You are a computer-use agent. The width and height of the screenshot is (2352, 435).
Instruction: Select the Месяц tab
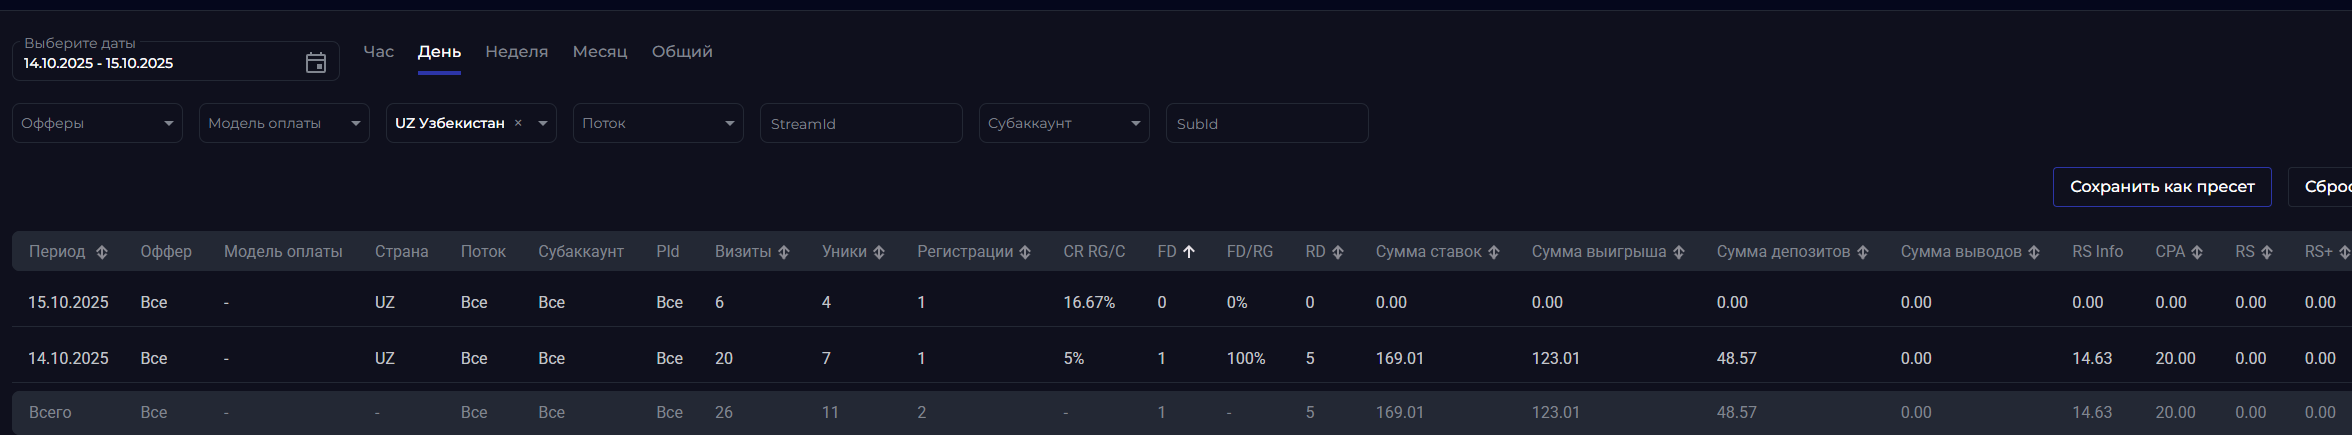pos(600,52)
